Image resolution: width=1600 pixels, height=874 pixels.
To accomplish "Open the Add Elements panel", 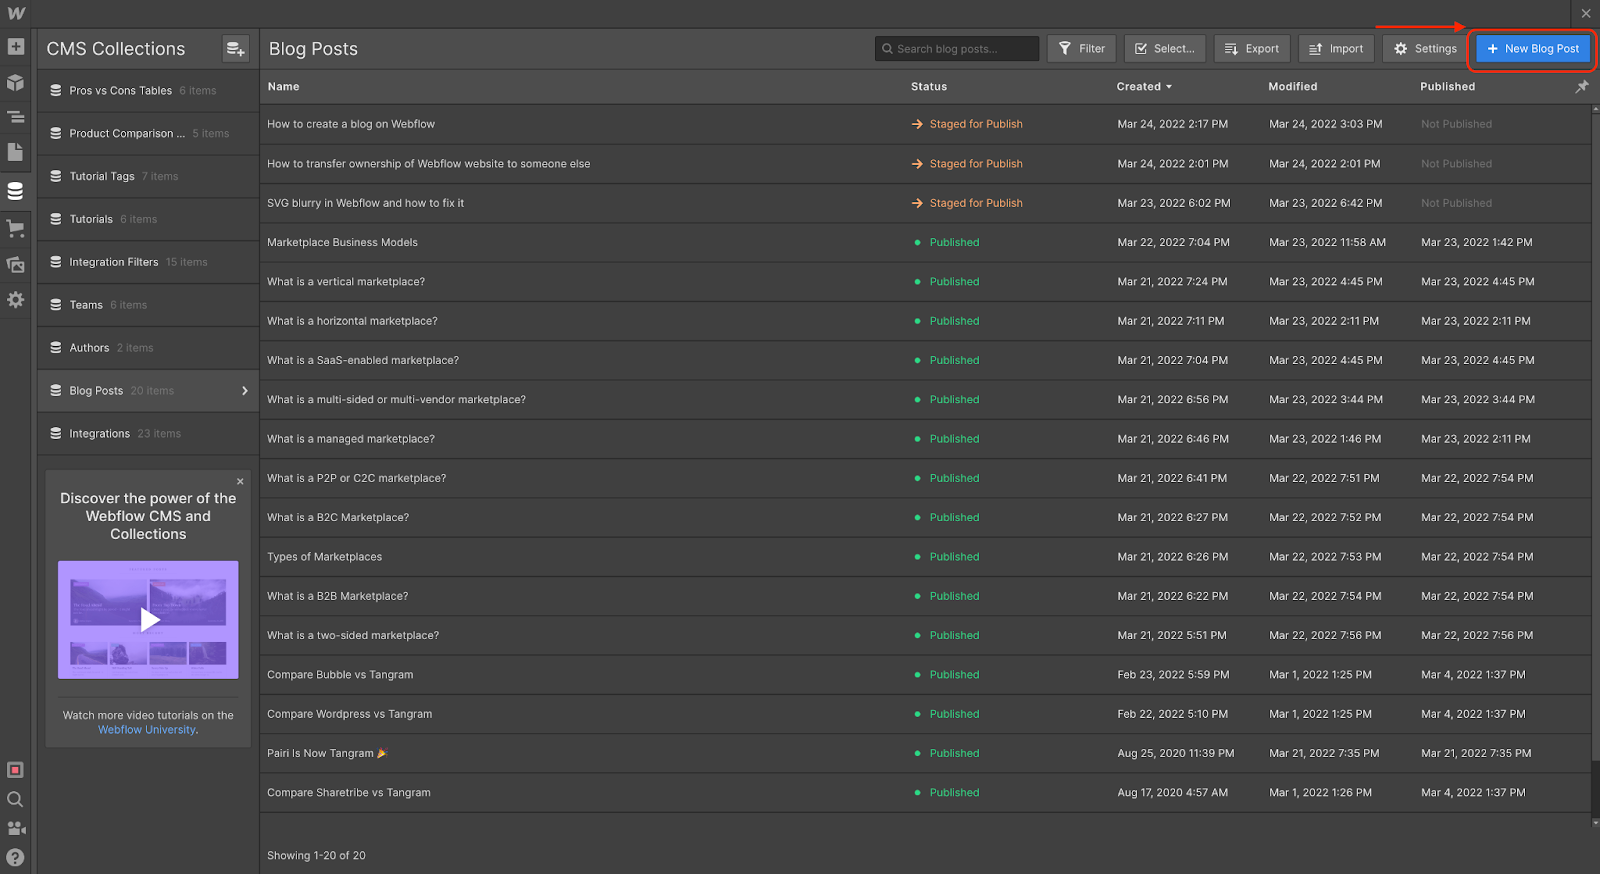I will 15,47.
